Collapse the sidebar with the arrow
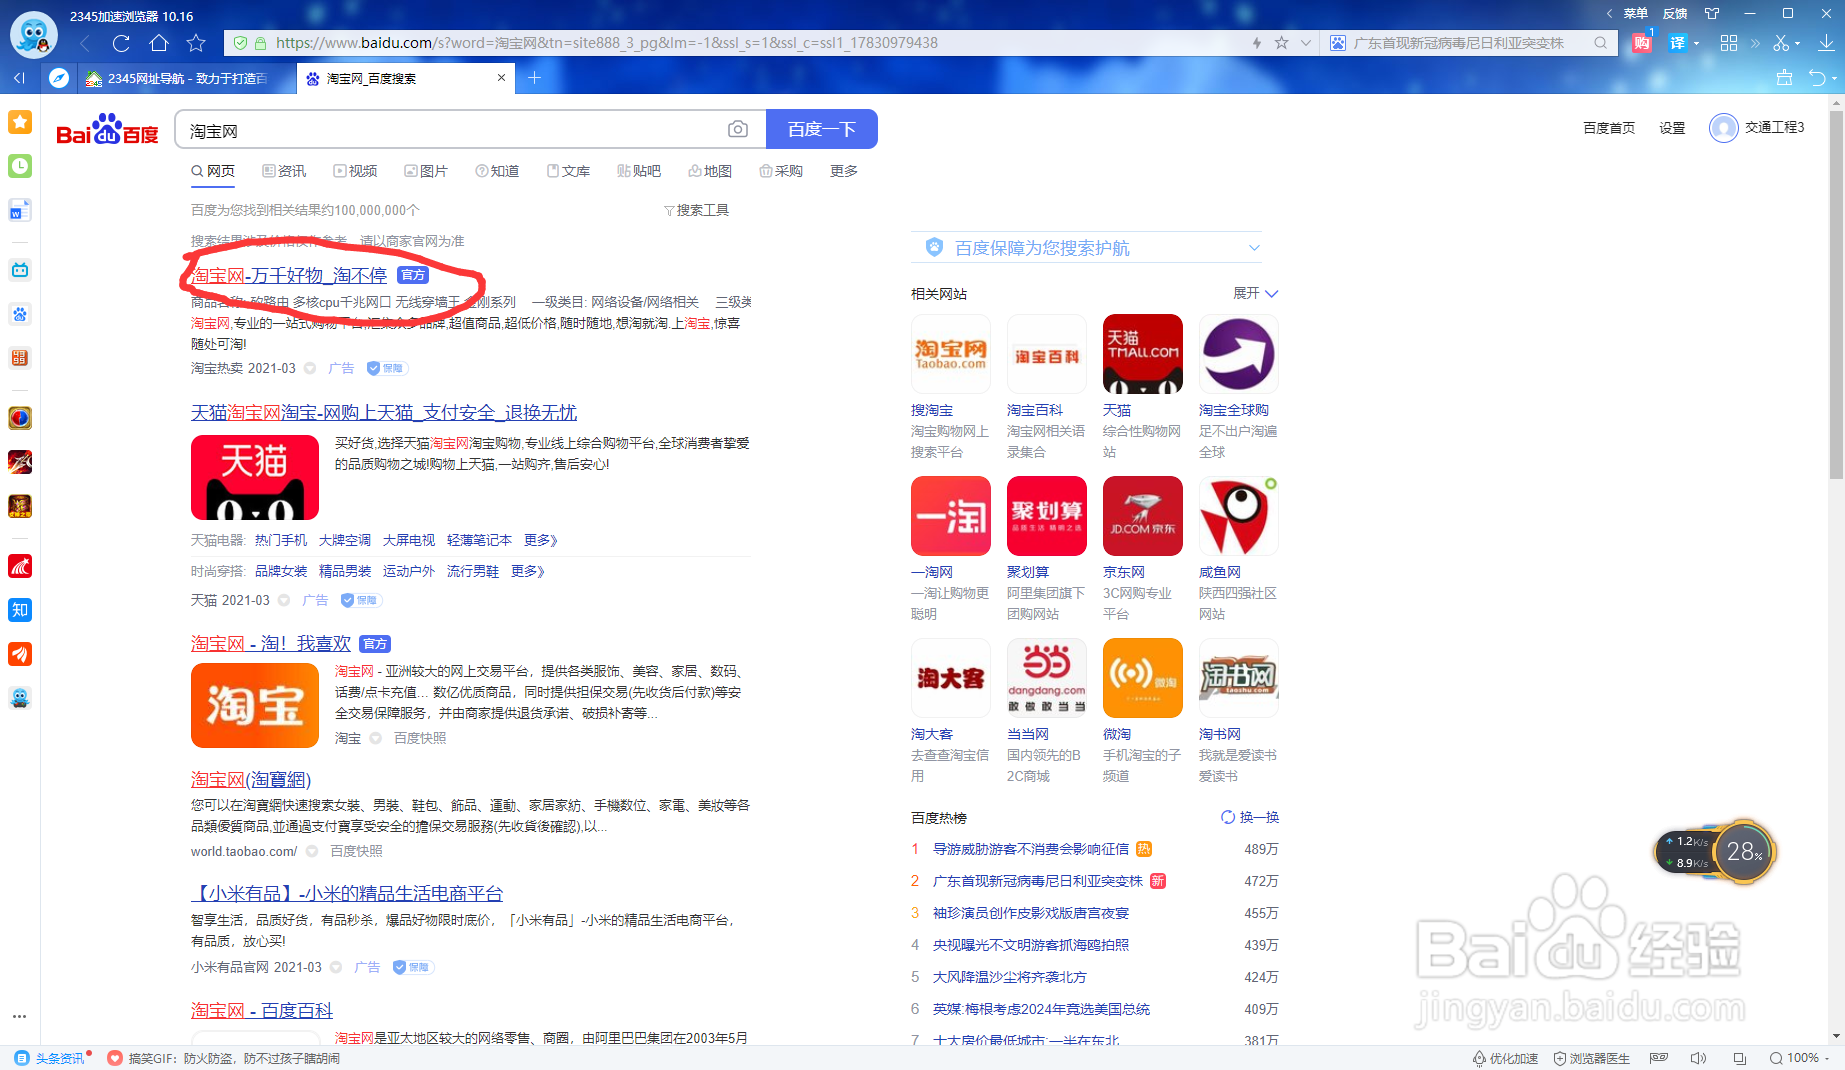This screenshot has width=1845, height=1070. 18,78
